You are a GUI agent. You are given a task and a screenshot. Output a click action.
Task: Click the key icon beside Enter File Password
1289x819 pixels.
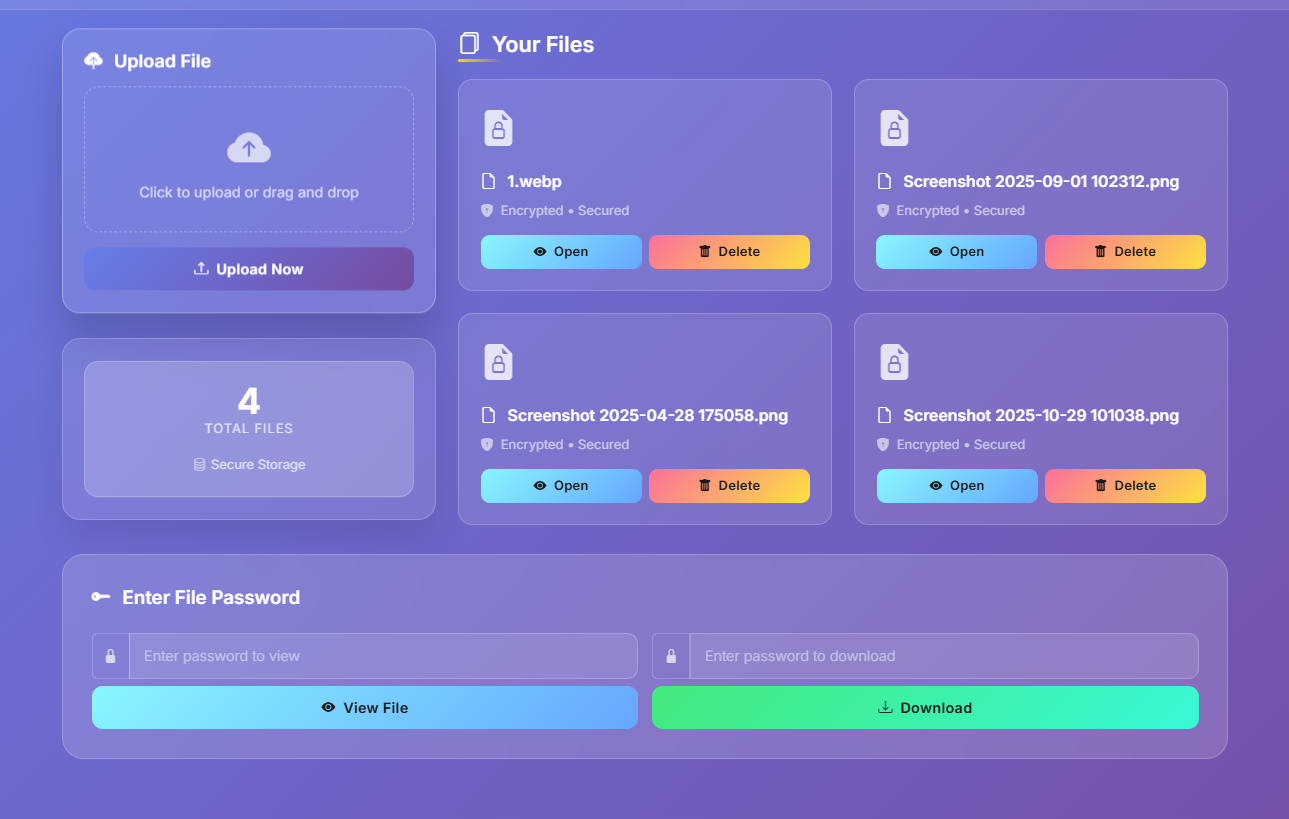point(101,597)
